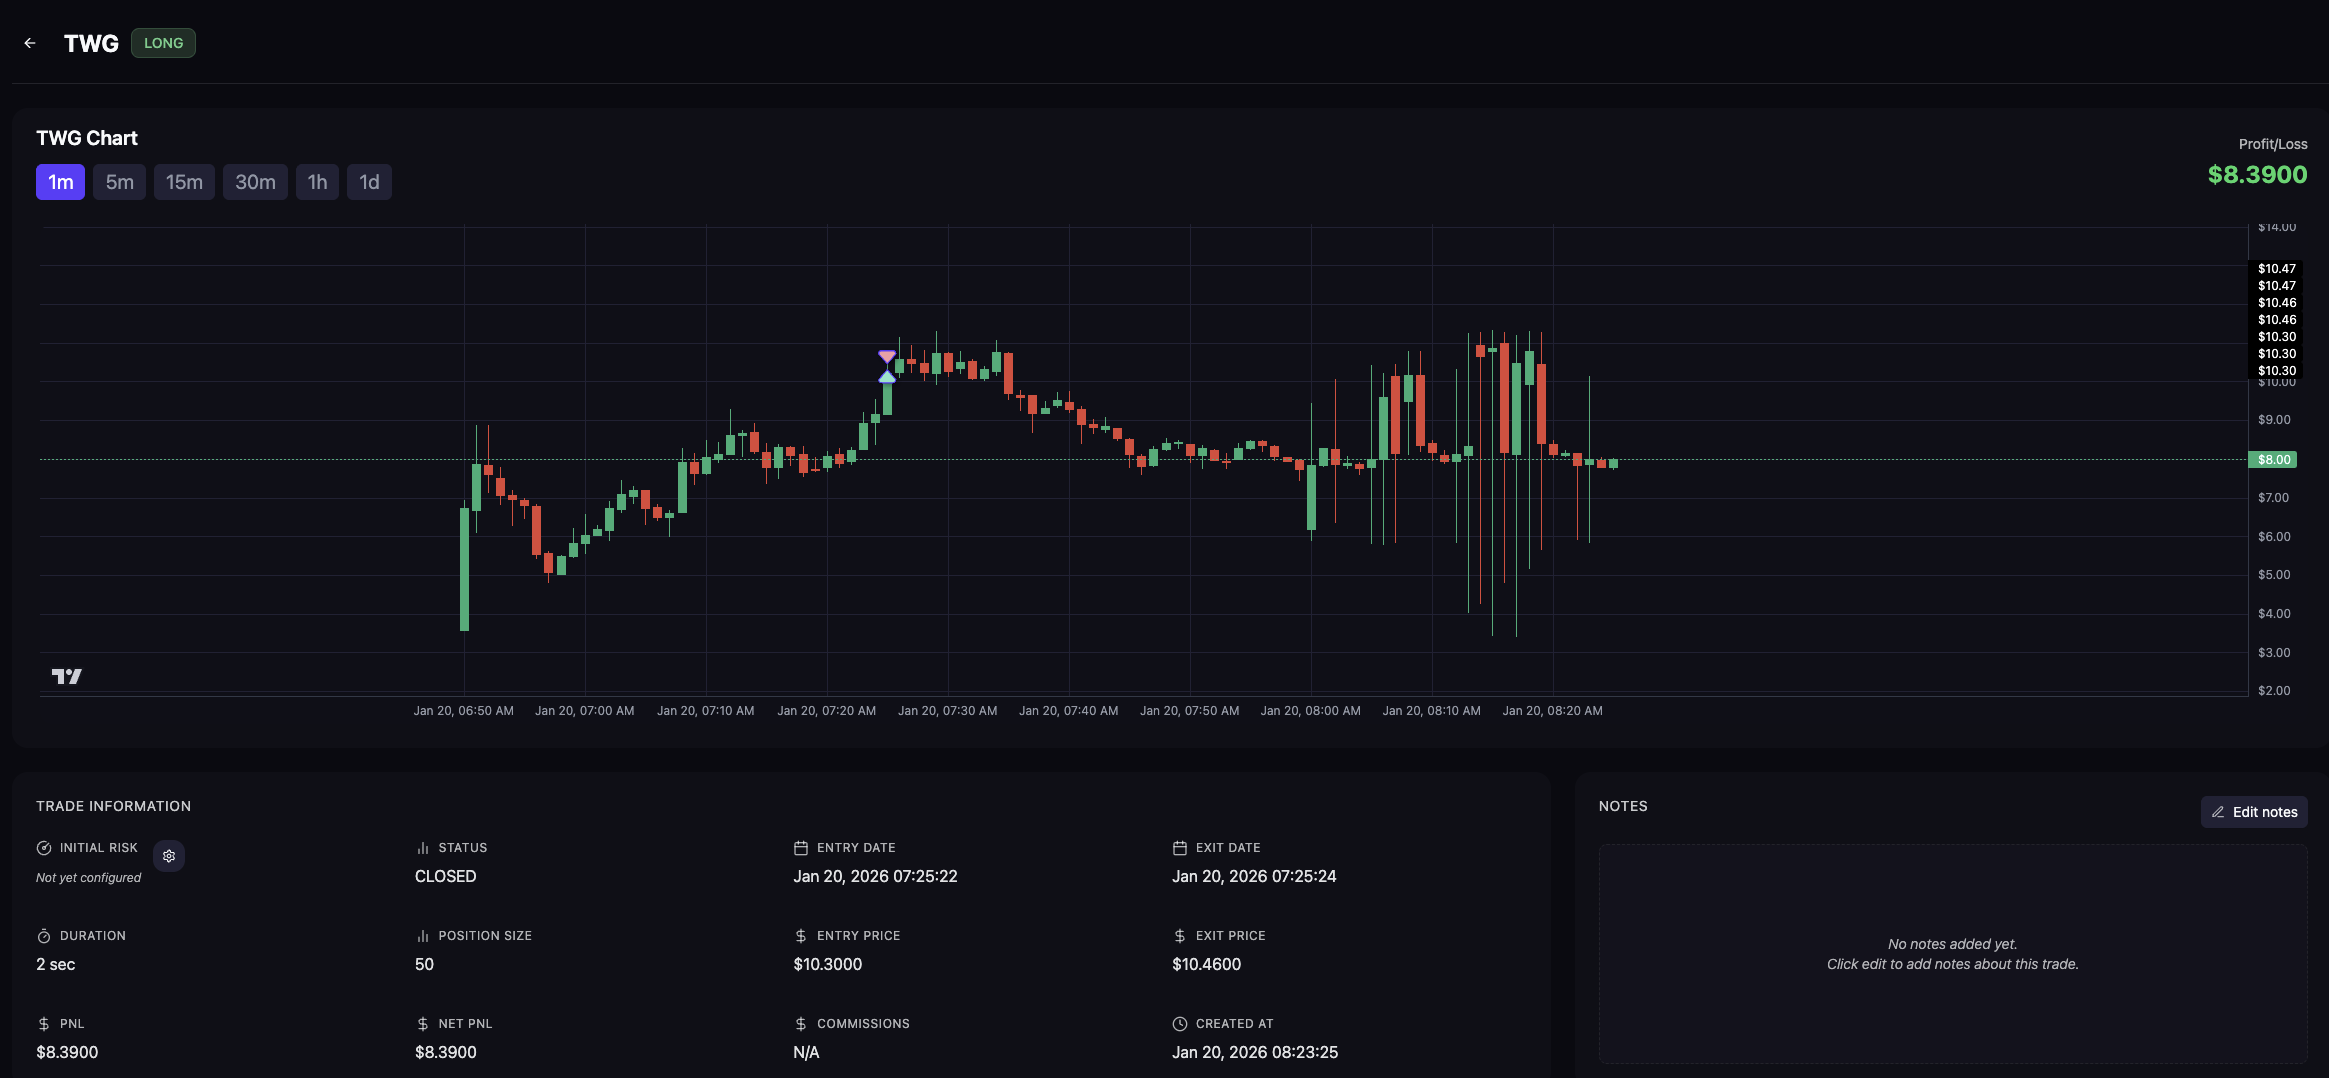Viewport: 2329px width, 1078px height.
Task: Click the blue entry marker triangle
Action: [x=887, y=377]
